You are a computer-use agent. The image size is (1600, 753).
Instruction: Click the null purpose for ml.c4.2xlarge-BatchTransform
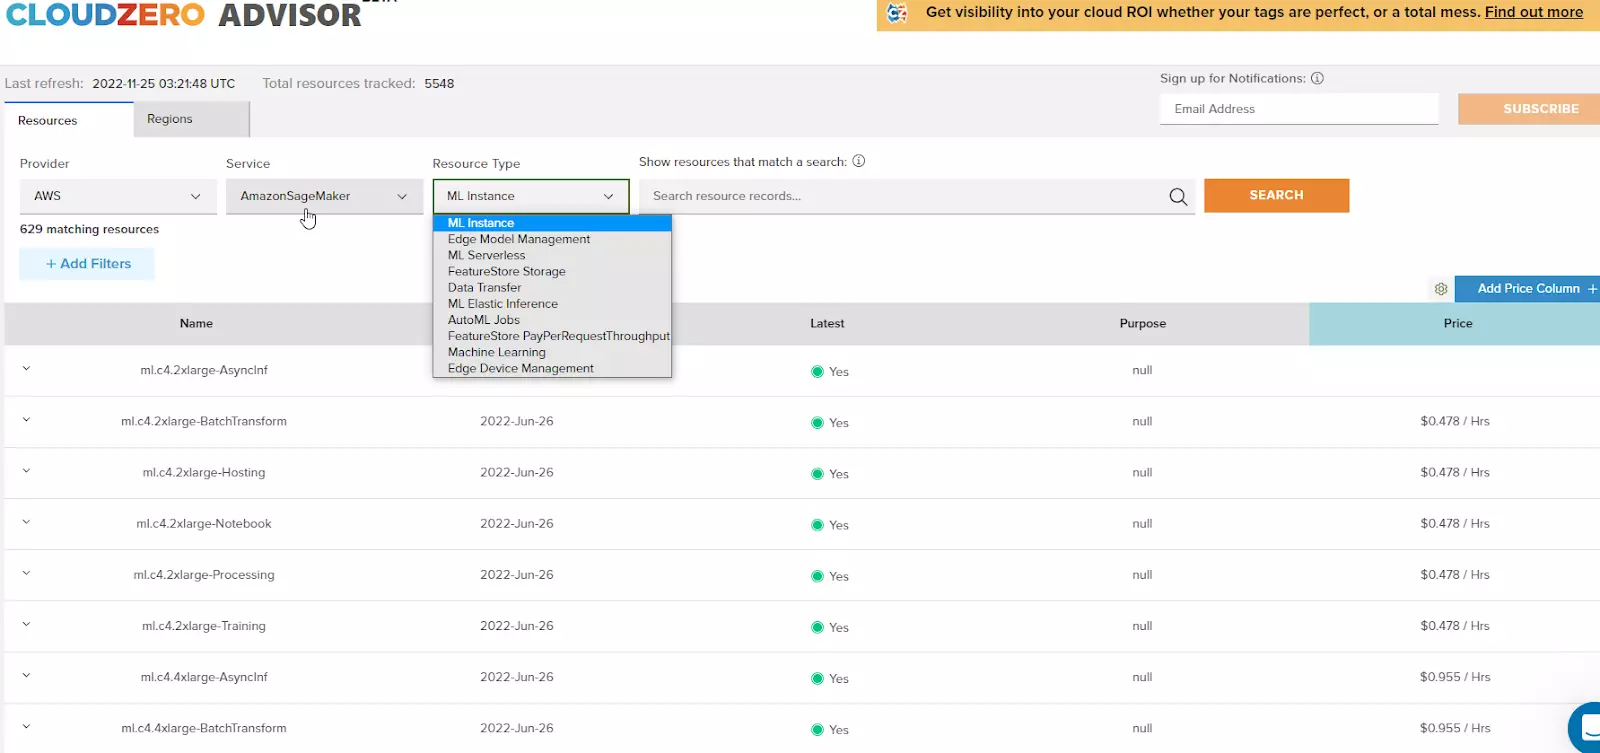(x=1142, y=421)
